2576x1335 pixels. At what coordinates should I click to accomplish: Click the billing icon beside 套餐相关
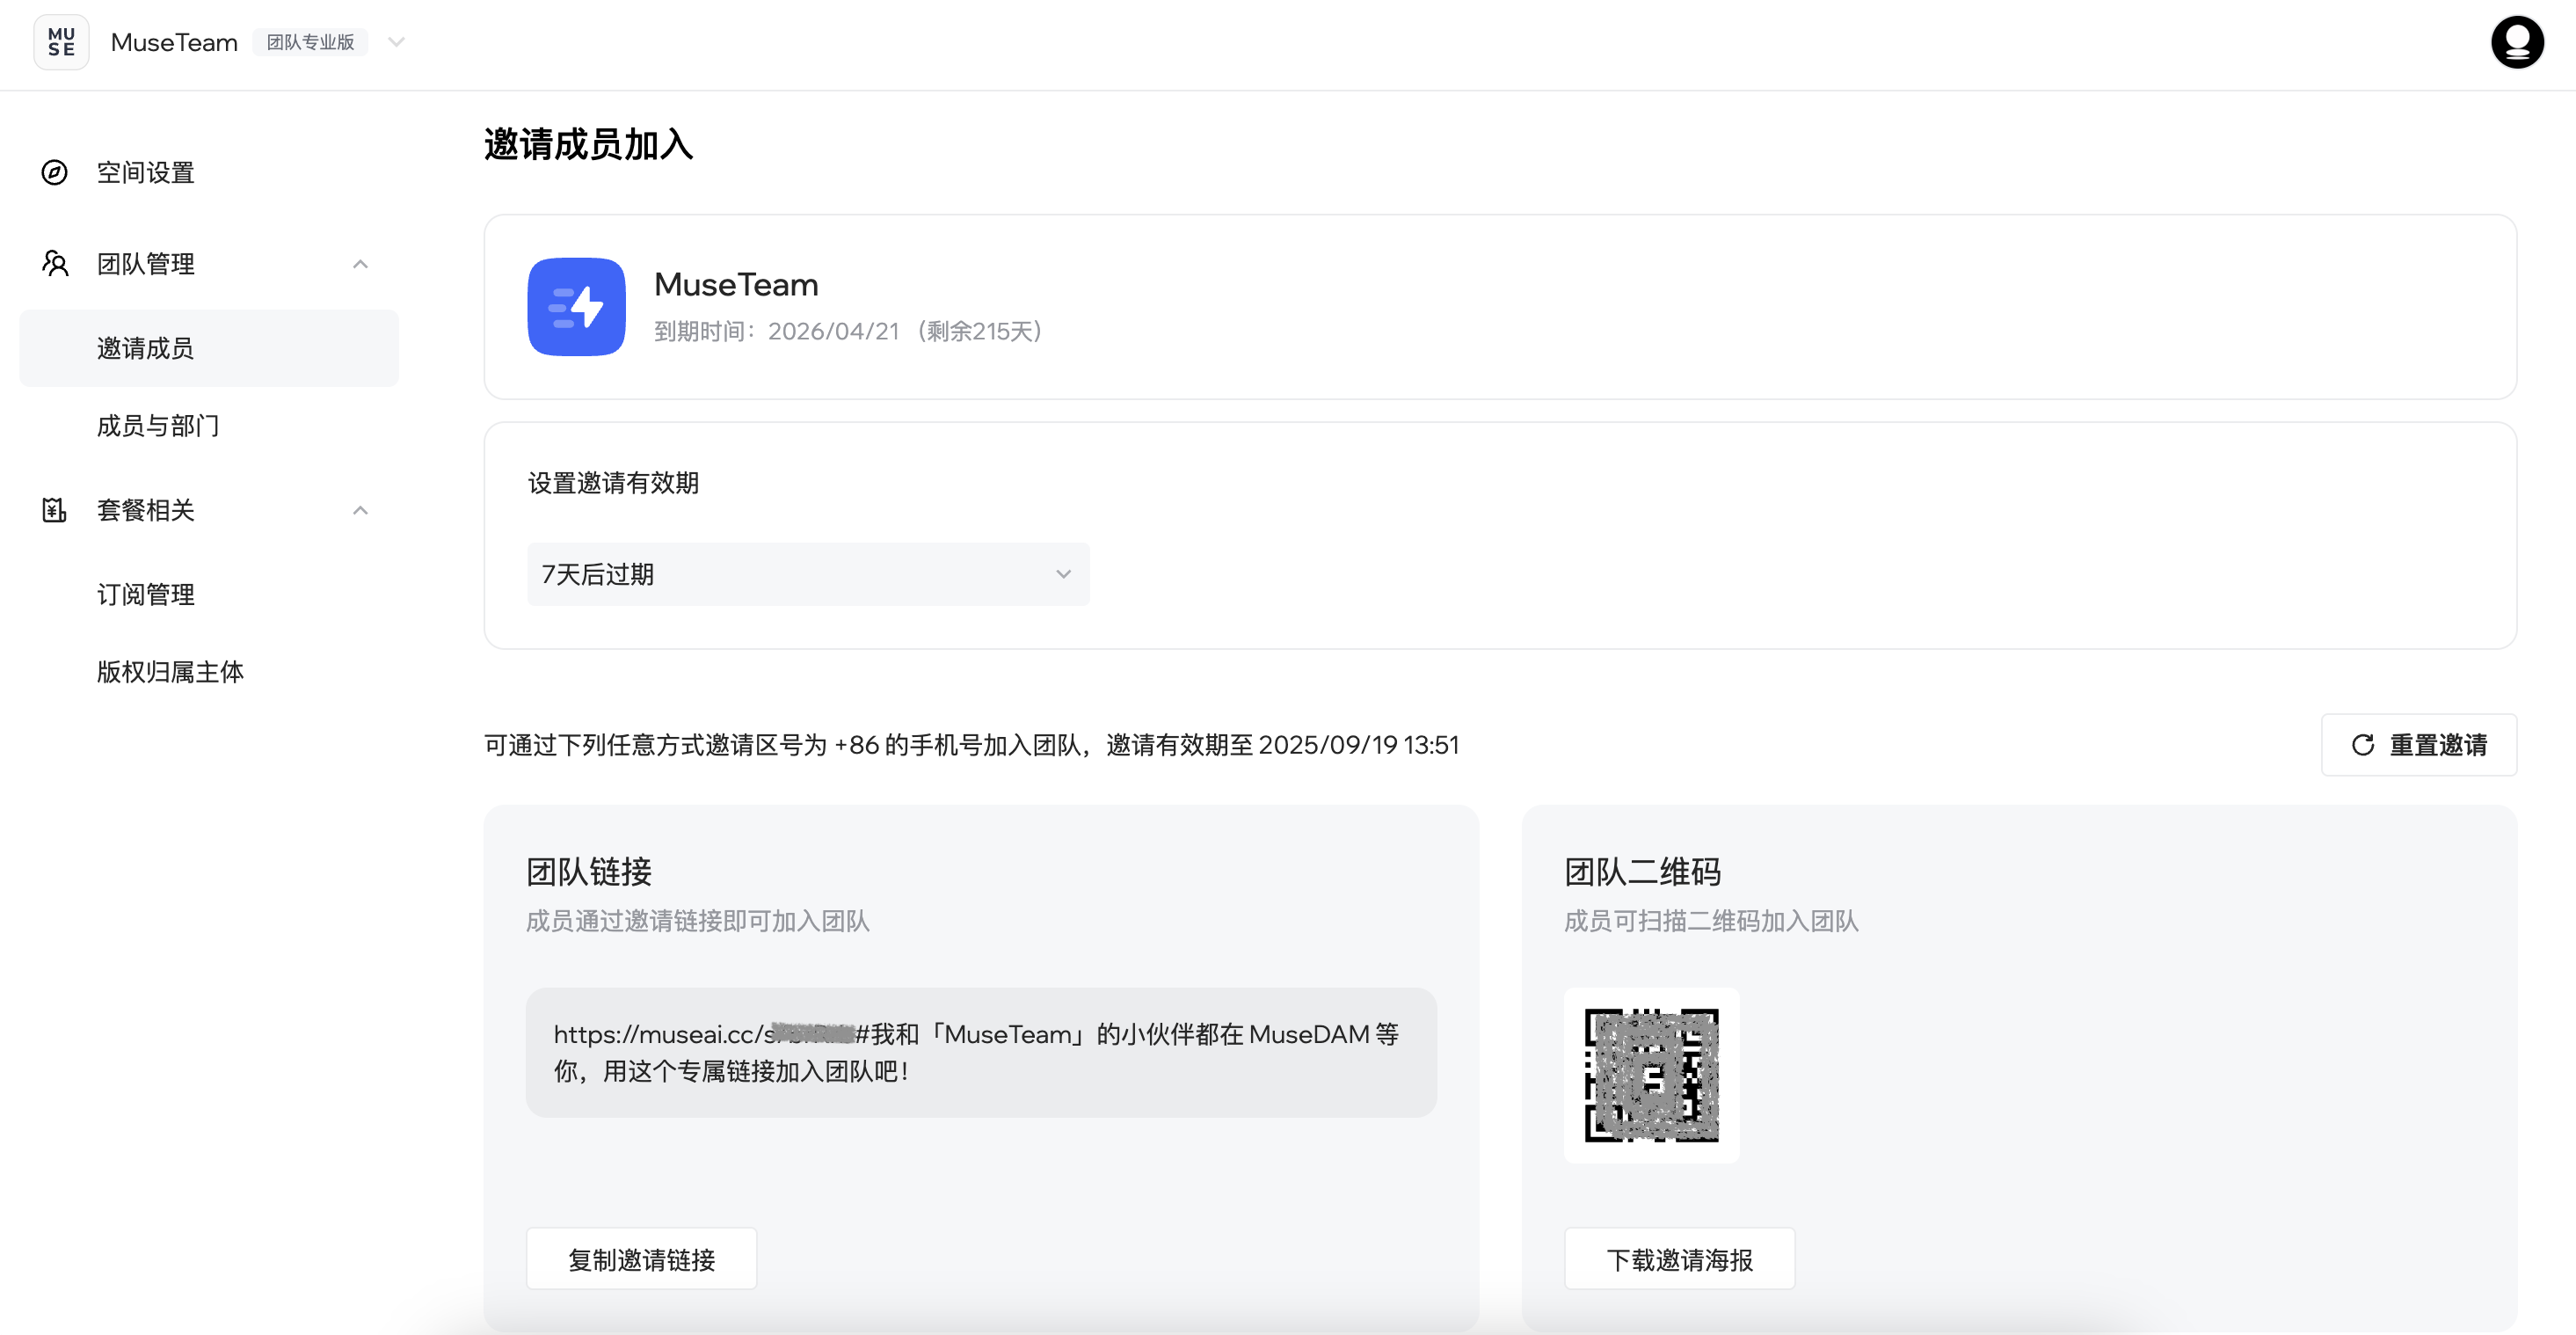[x=55, y=510]
